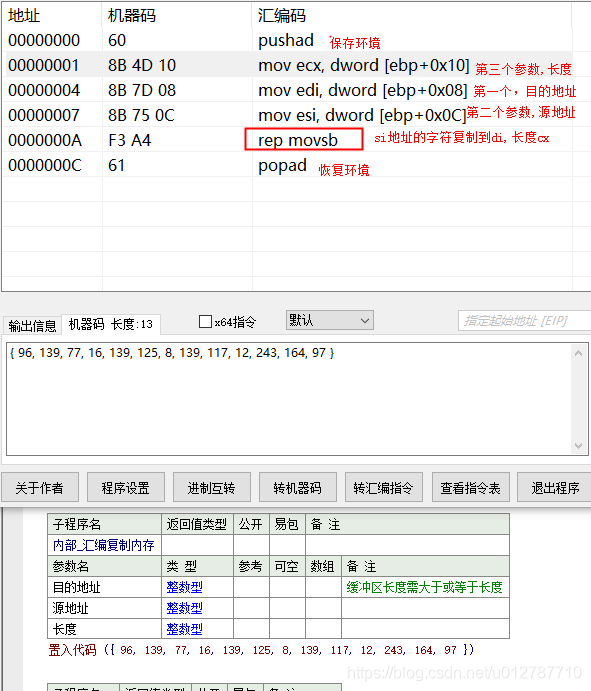Click the rep movsb instruction
591x691 pixels.
click(298, 141)
